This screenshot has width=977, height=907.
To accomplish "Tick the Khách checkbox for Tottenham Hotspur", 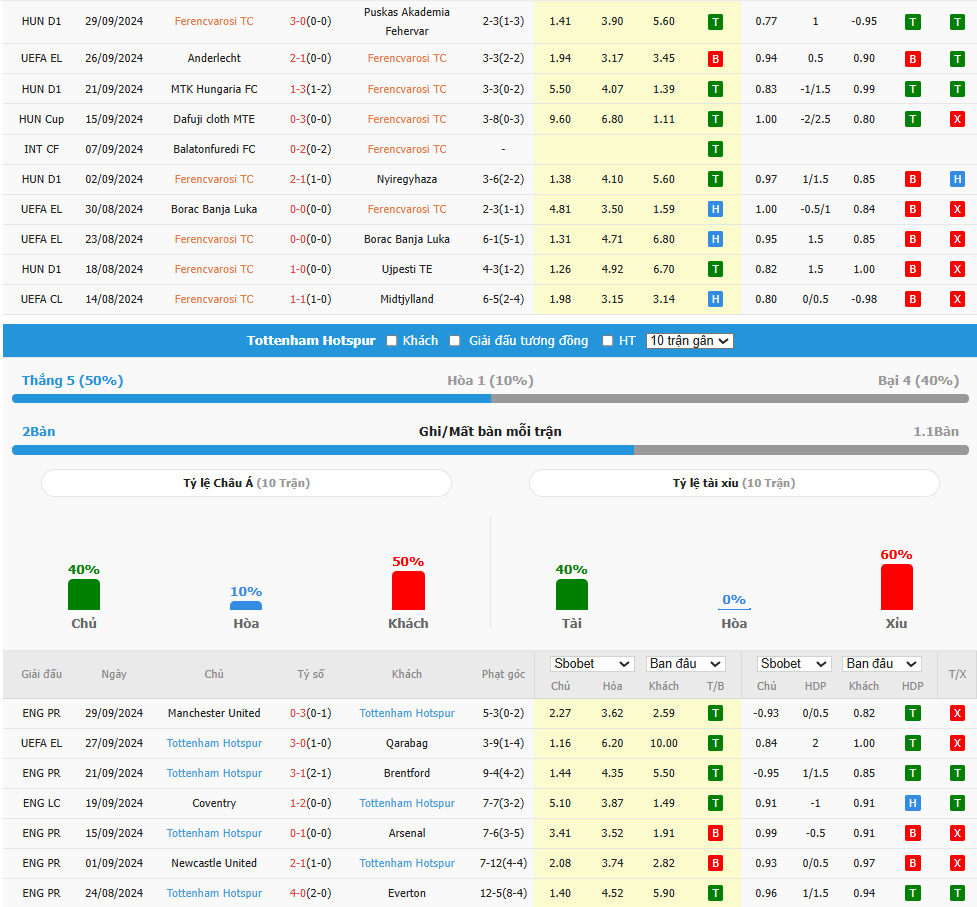I will pyautogui.click(x=391, y=341).
